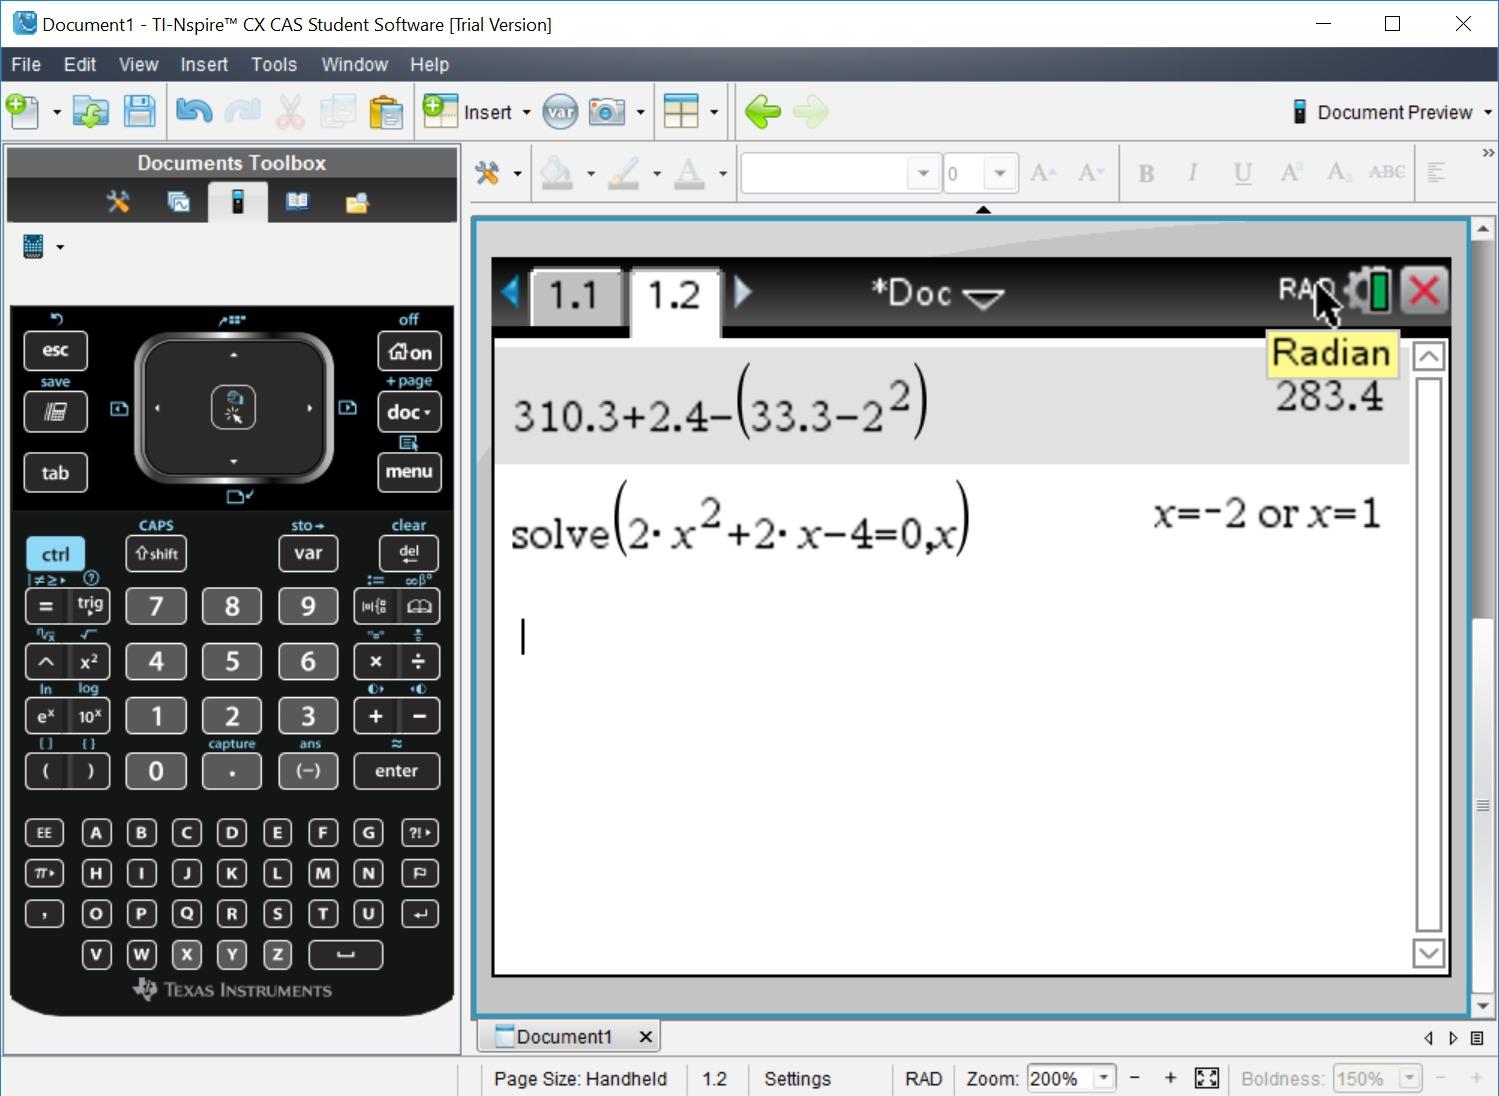
Task: Click the doc key on keypad
Action: (409, 412)
